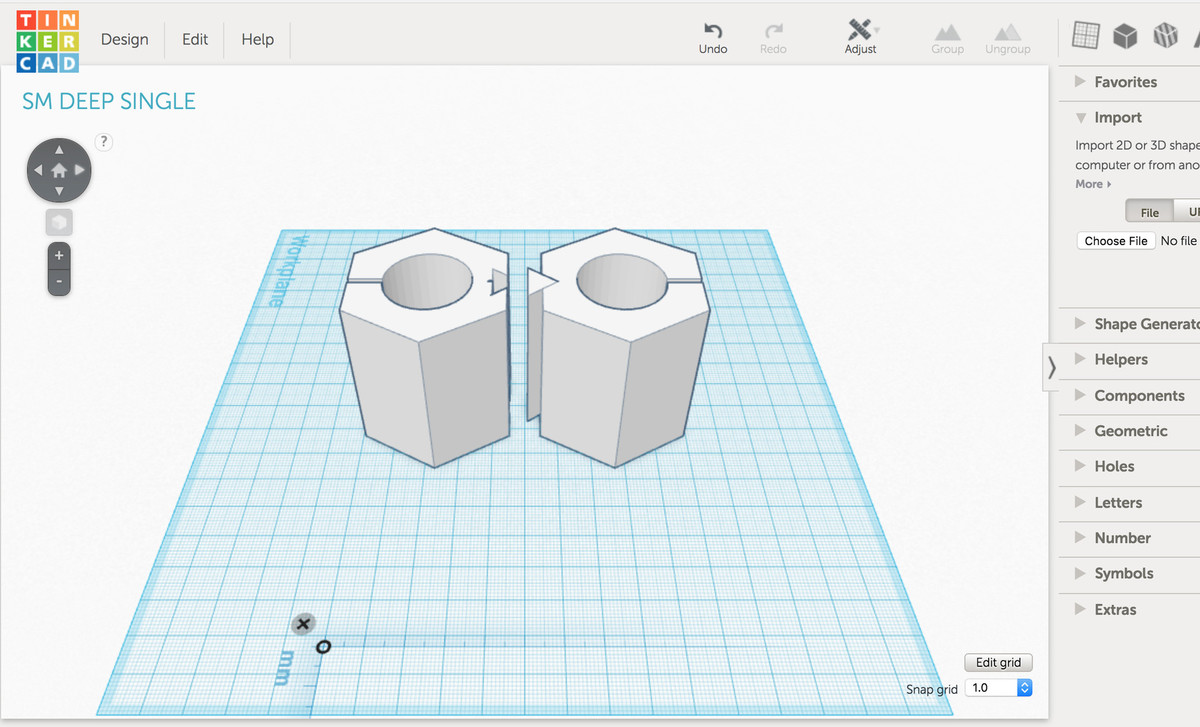Click the Tinkercad logo
Image resolution: width=1200 pixels, height=727 pixels.
[47, 41]
